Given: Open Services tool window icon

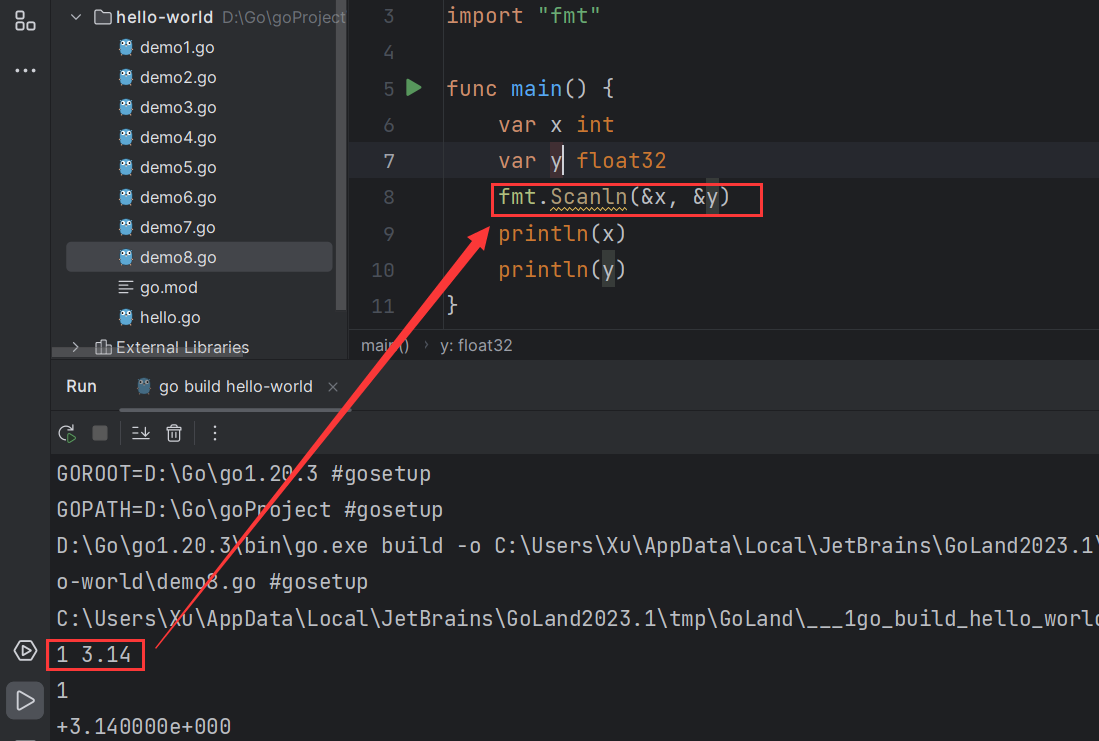Looking at the screenshot, I should click(25, 651).
